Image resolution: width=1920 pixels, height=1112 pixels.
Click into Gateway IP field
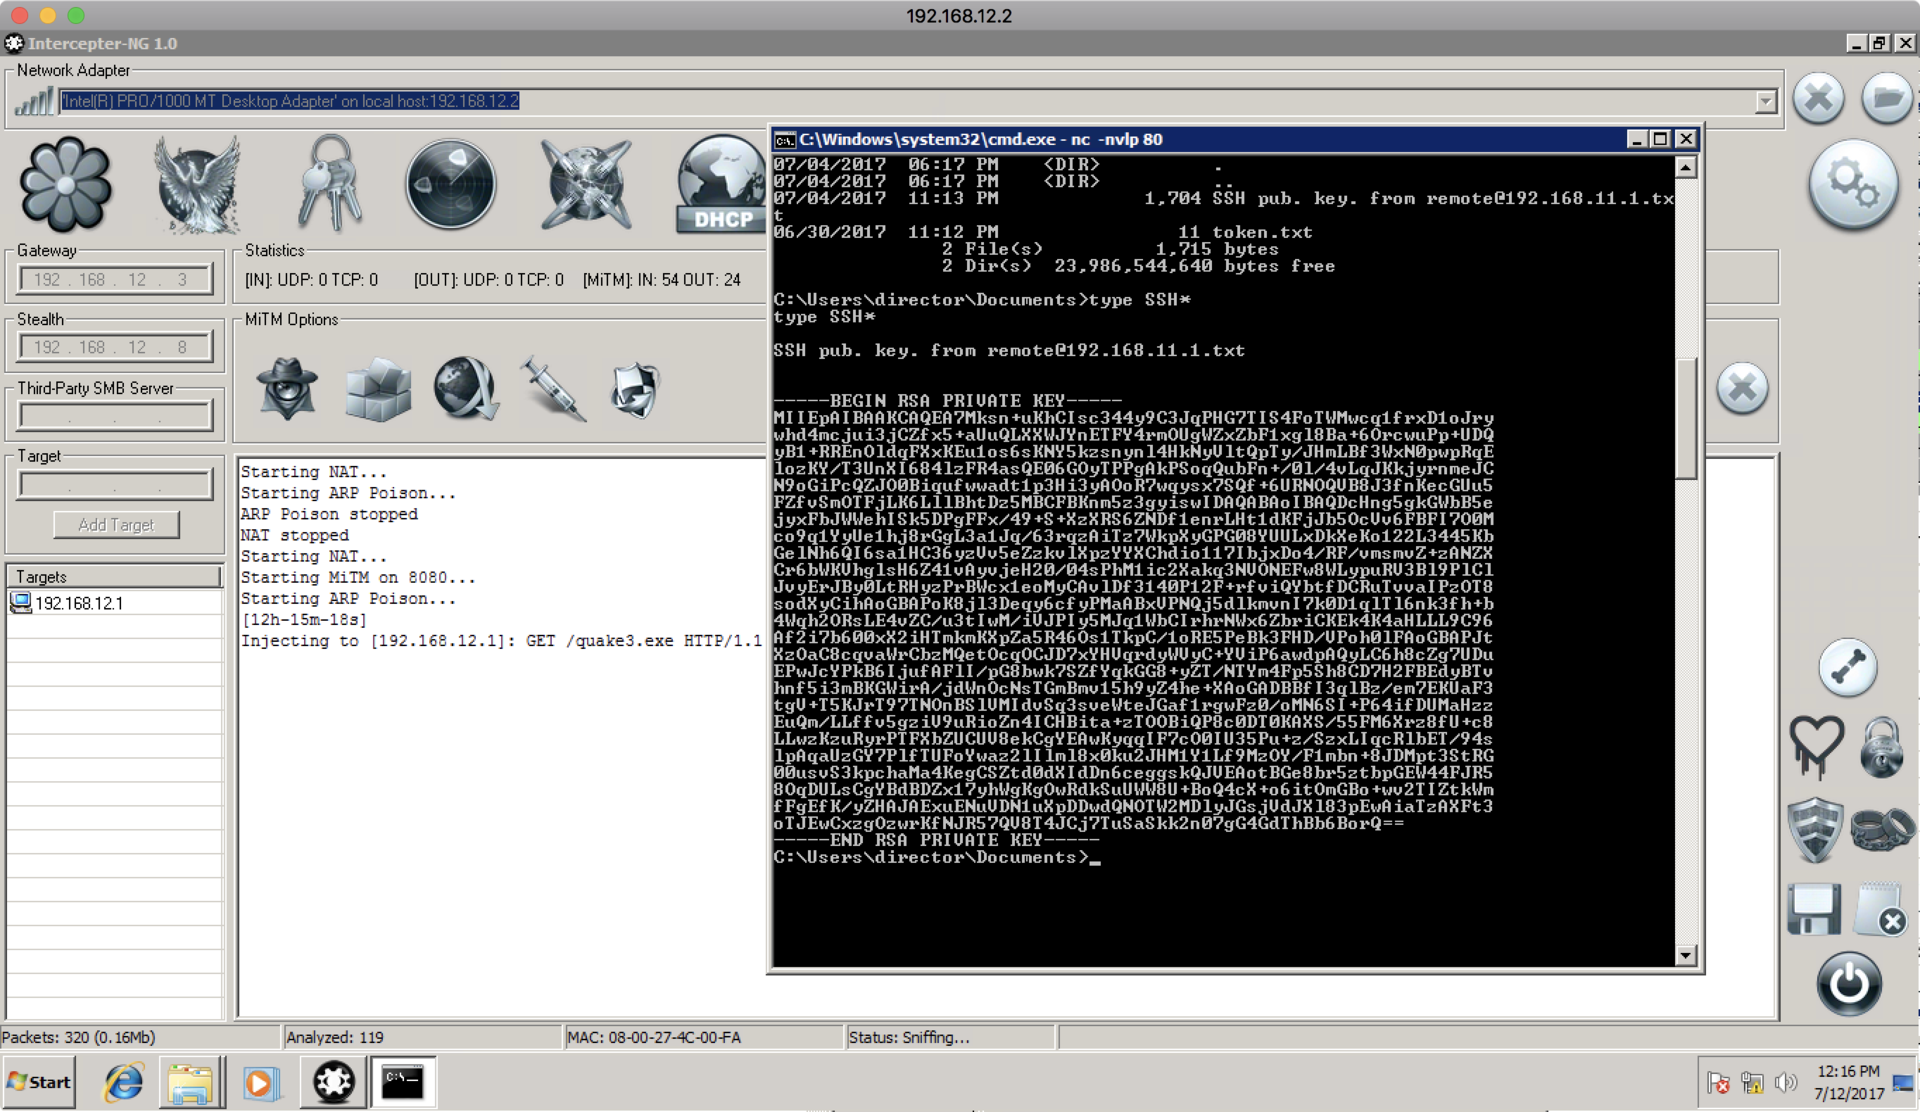tap(116, 279)
